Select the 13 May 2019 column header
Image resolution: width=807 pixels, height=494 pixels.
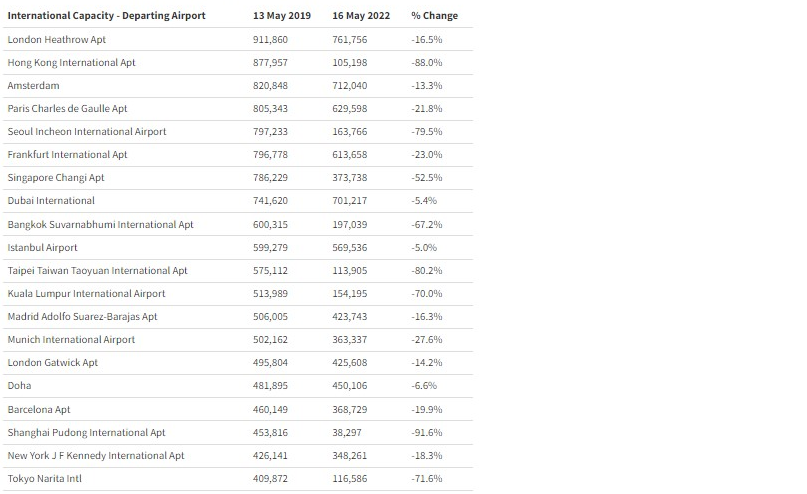point(282,15)
